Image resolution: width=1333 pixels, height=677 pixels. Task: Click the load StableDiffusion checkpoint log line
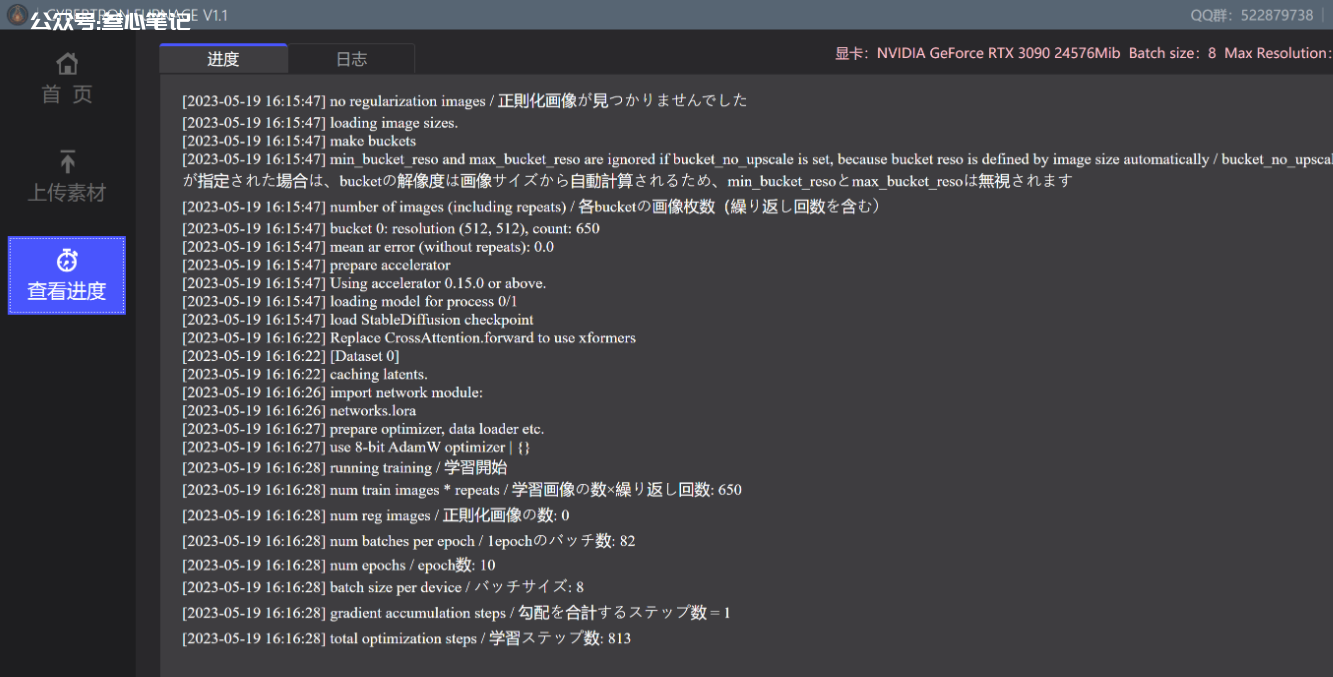(x=358, y=320)
